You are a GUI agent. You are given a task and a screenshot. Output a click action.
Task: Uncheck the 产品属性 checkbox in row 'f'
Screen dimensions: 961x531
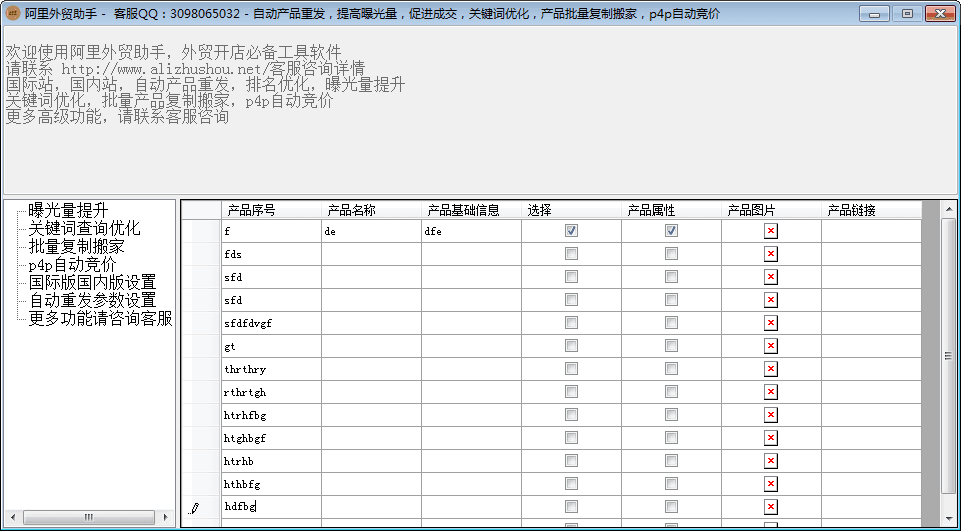coord(671,231)
